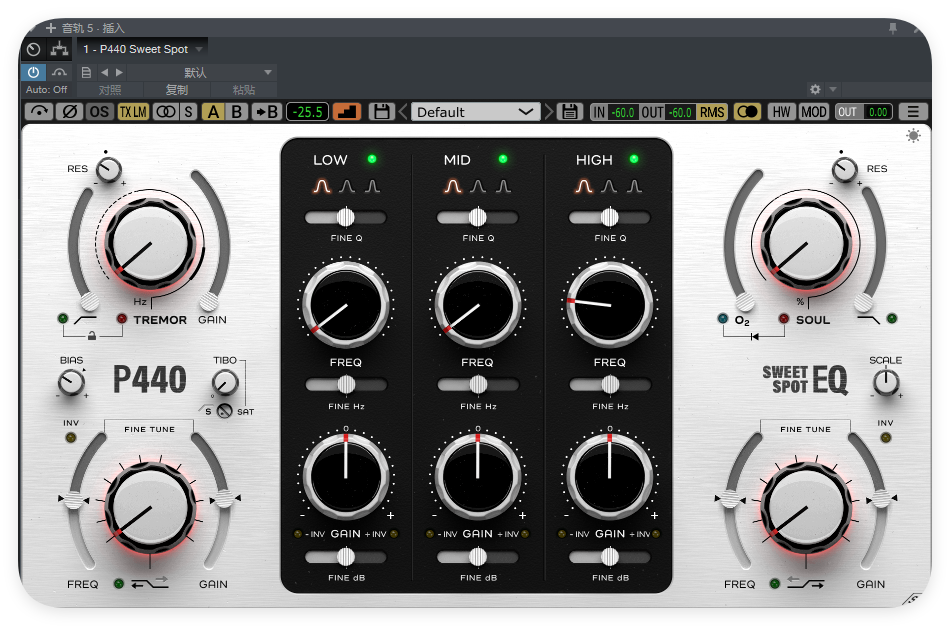Click the SAT mode selector icon
This screenshot has height=626, width=950.
pos(225,411)
